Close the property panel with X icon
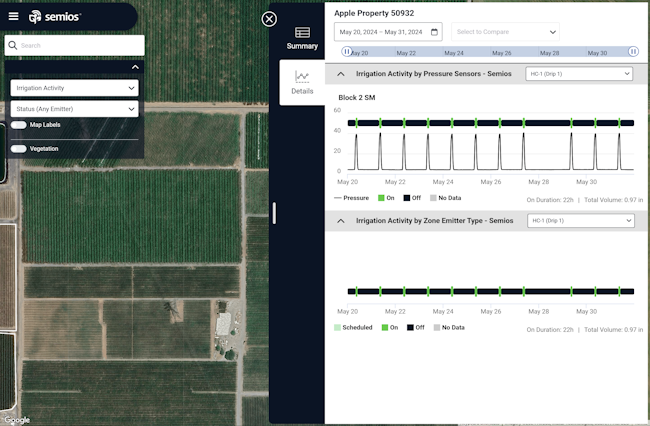This screenshot has height=426, width=650. (x=269, y=19)
